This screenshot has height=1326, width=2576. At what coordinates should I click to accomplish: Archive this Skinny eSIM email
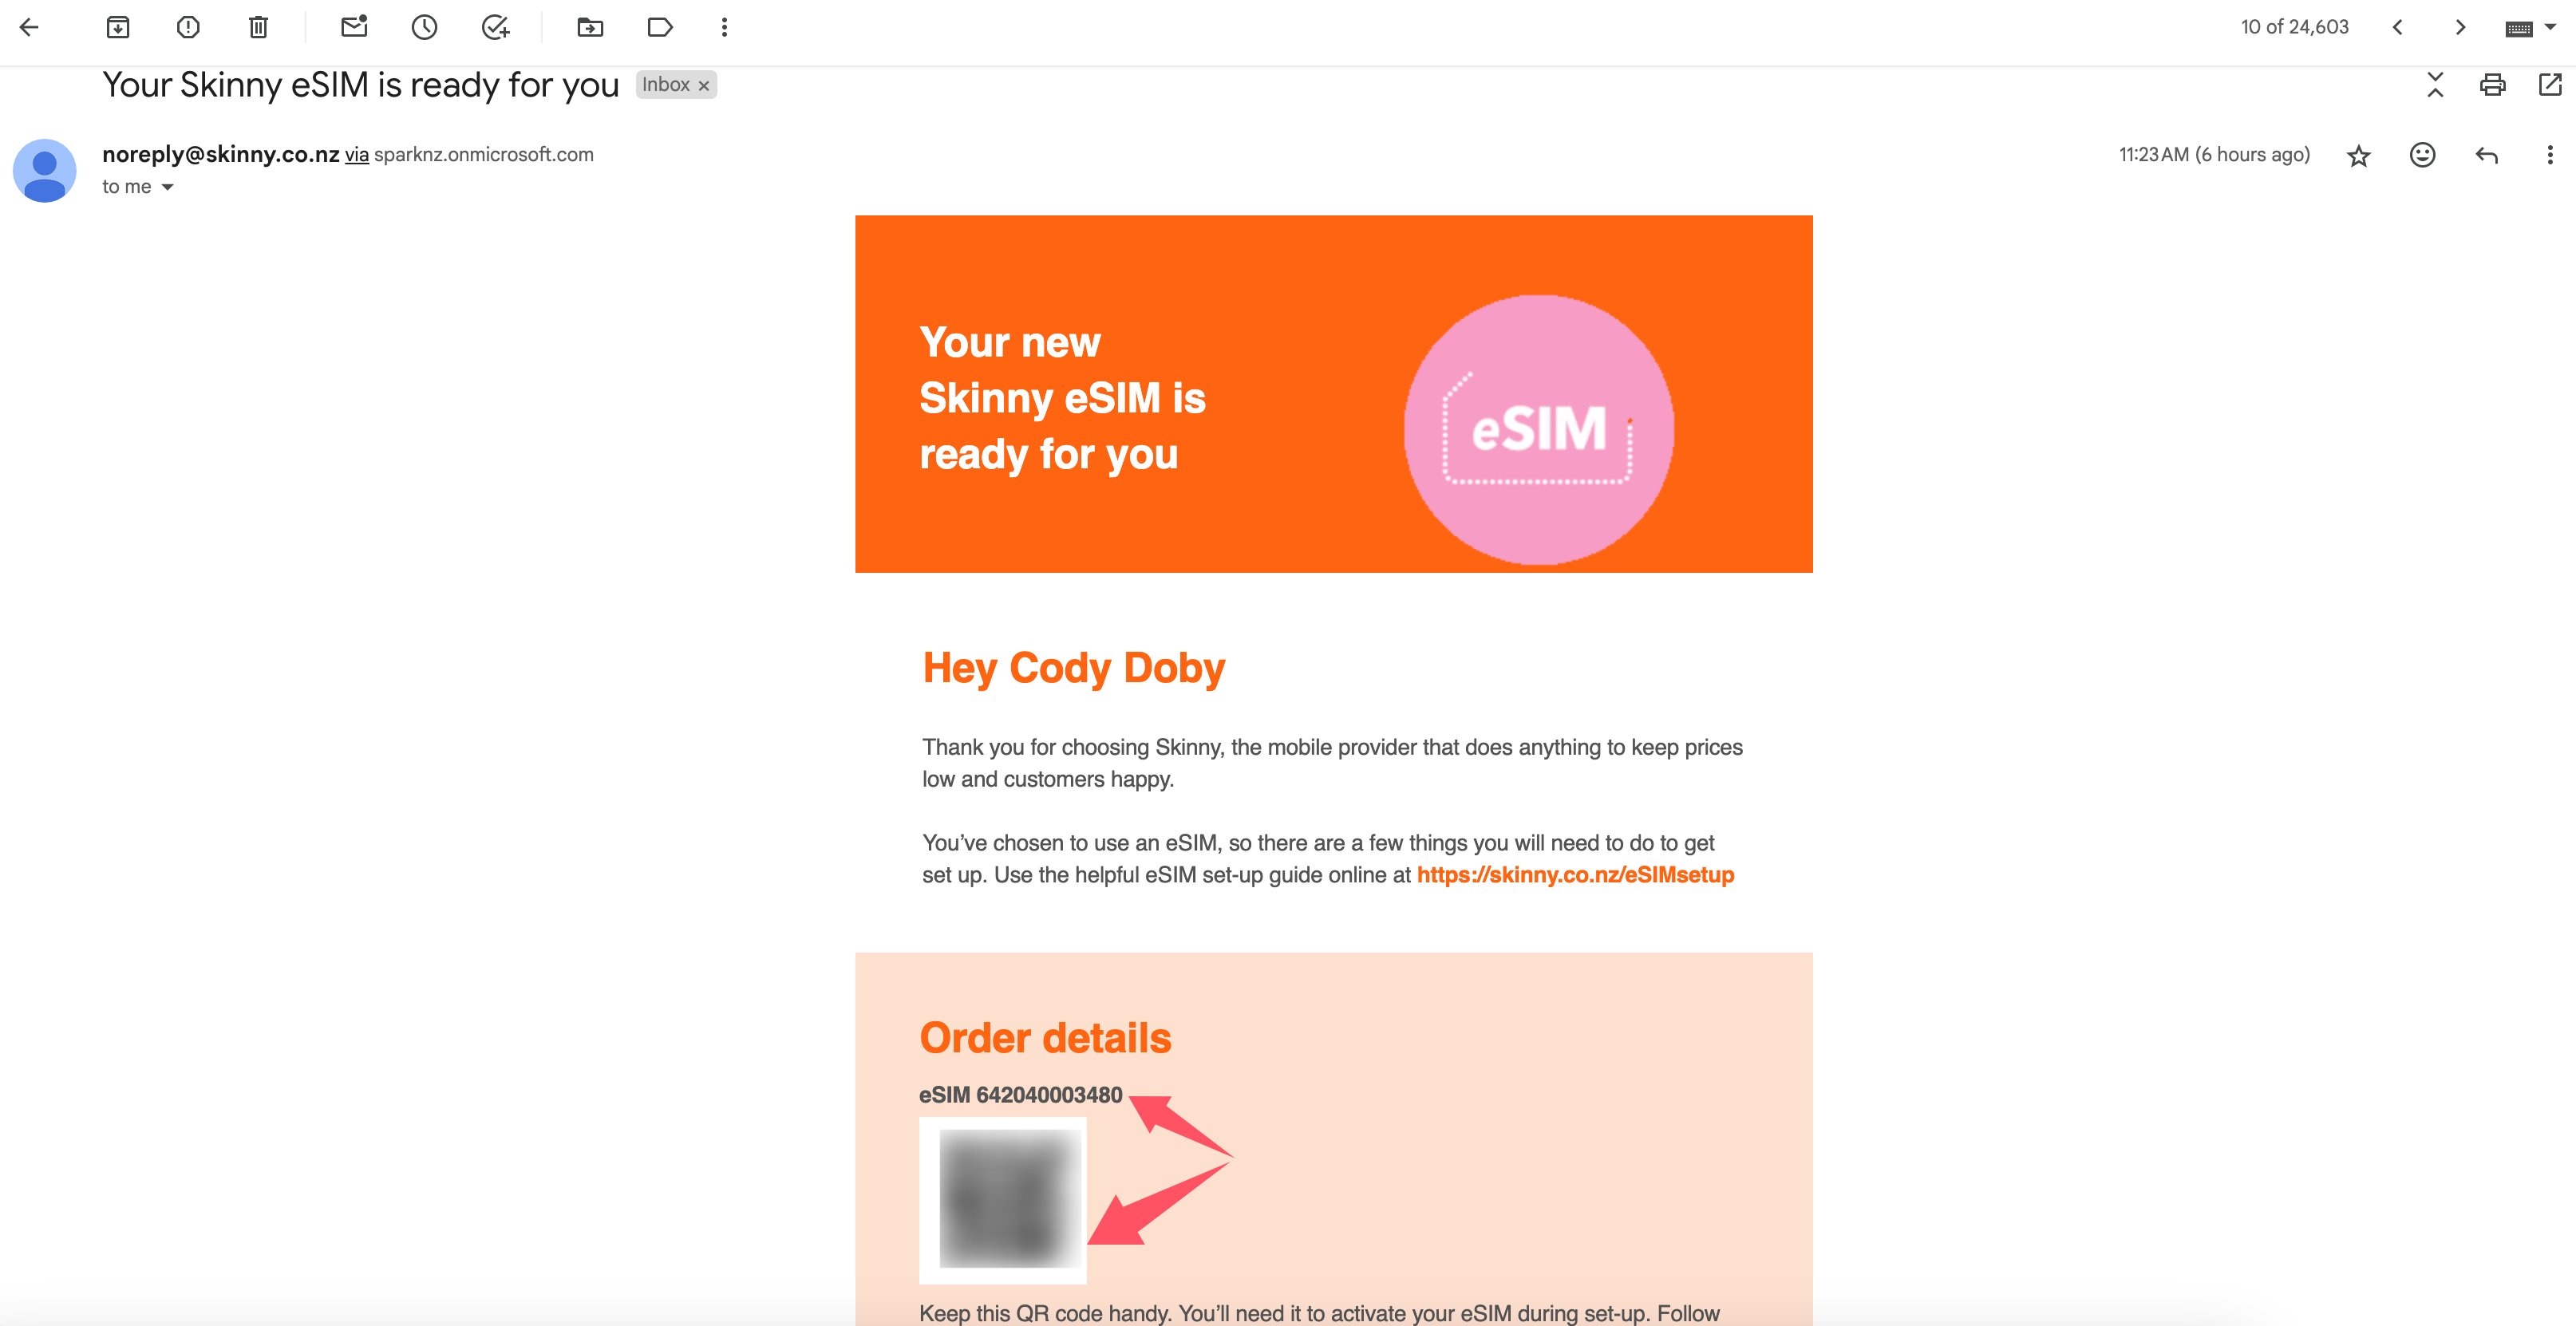tap(118, 27)
